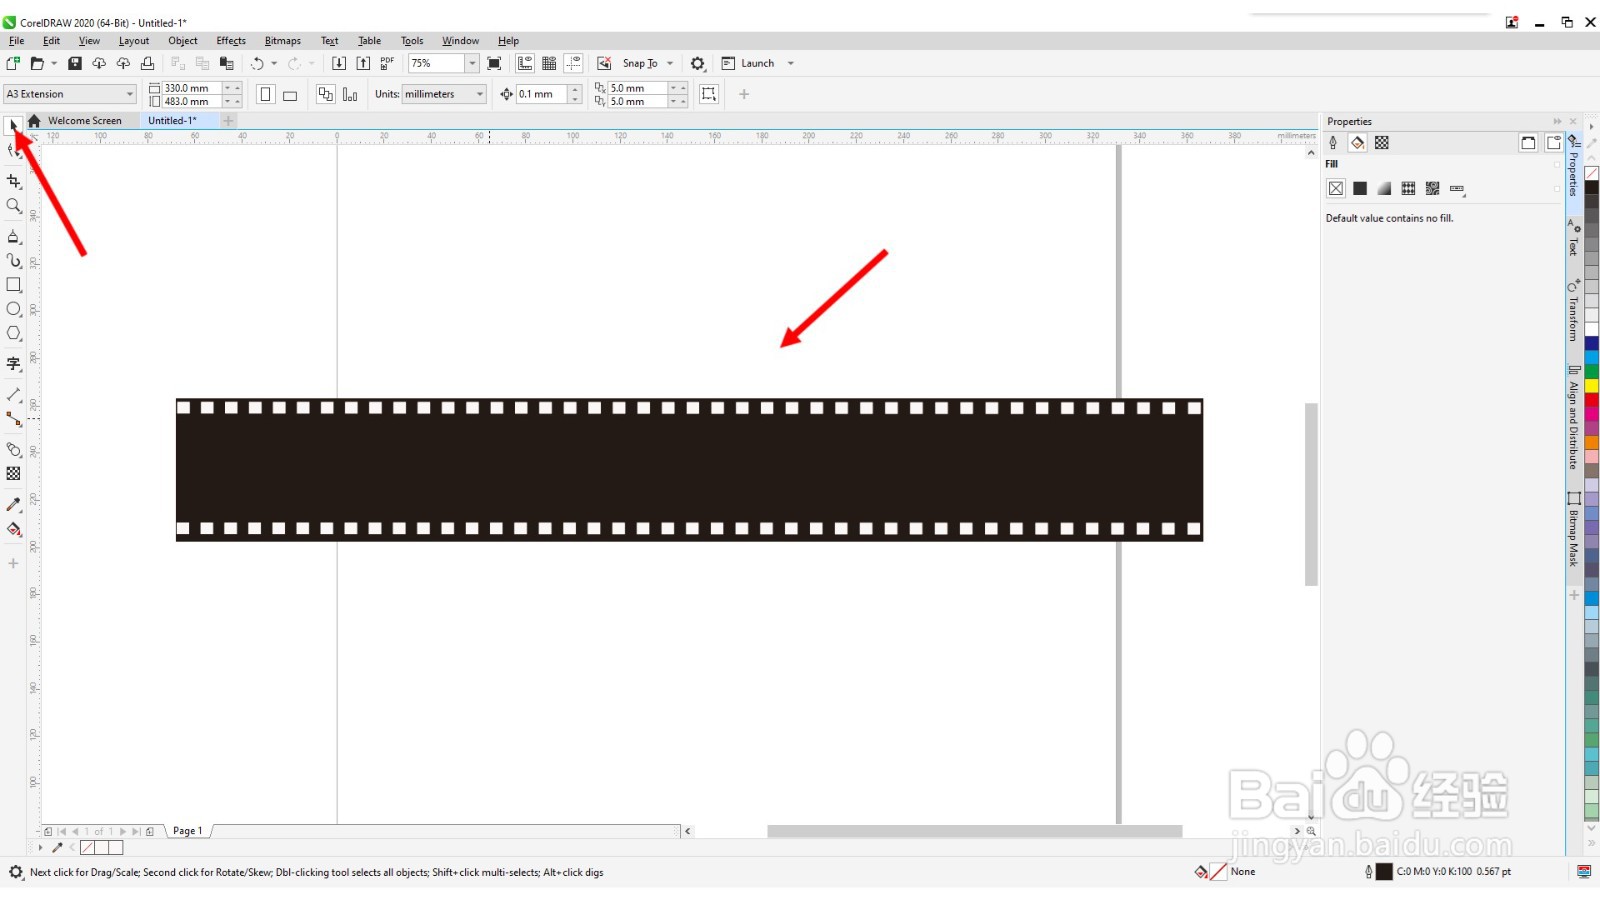Click the Print icon
1600x900 pixels.
[147, 63]
